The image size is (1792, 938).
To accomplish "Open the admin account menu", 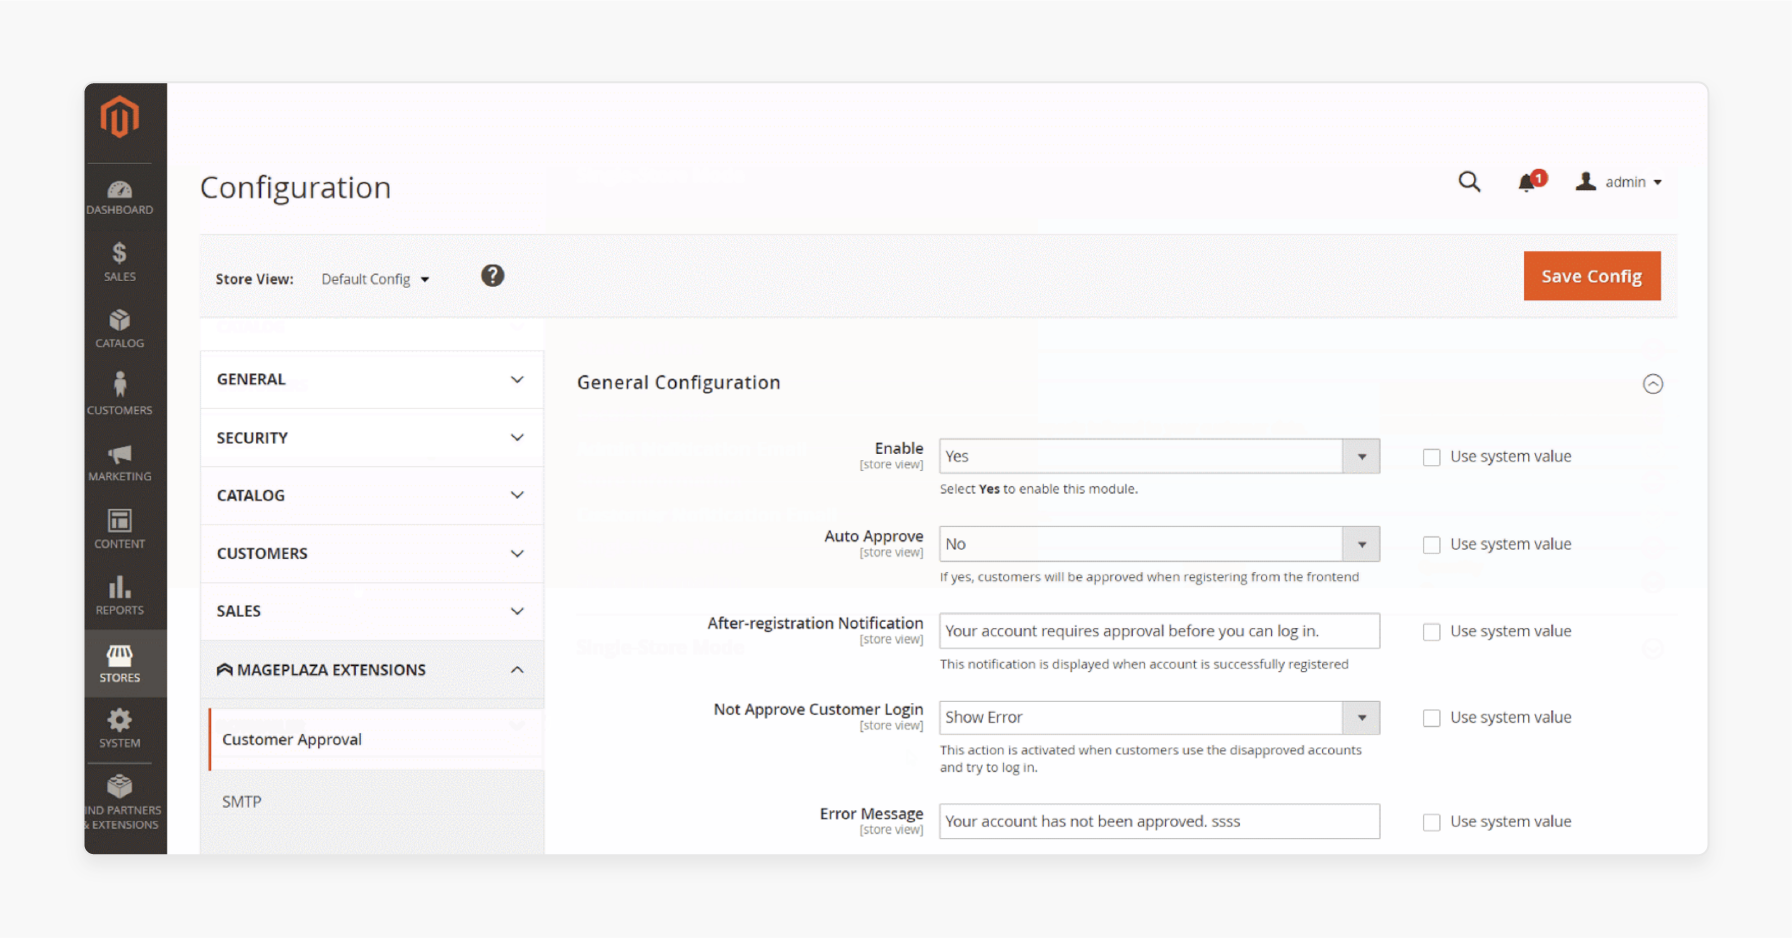I will [1619, 182].
